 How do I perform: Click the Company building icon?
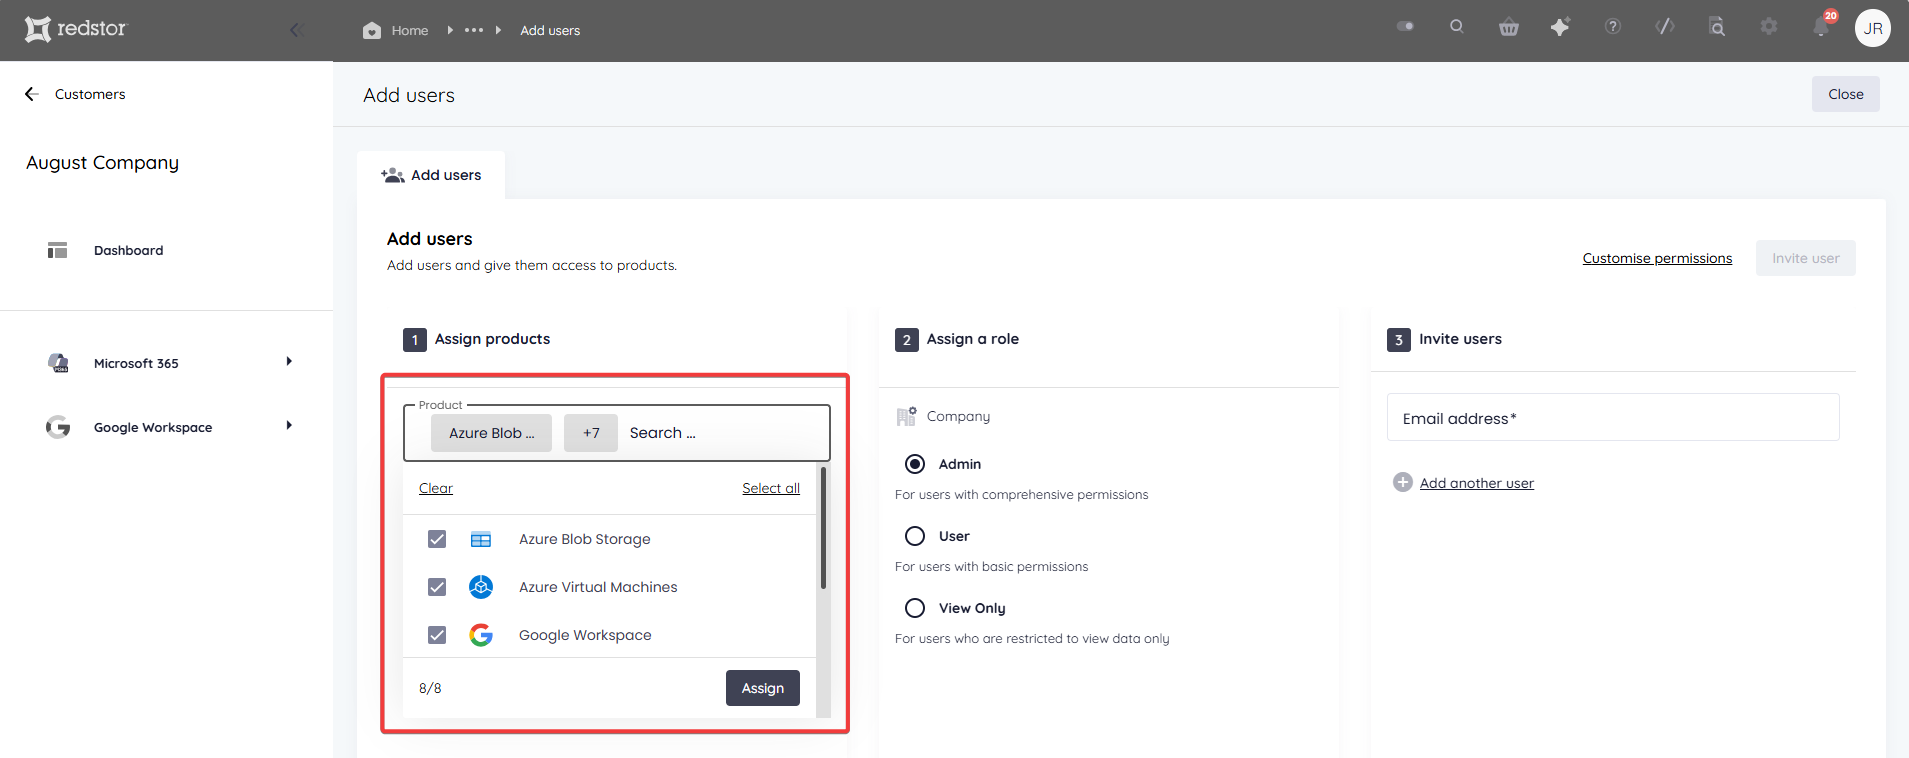906,416
